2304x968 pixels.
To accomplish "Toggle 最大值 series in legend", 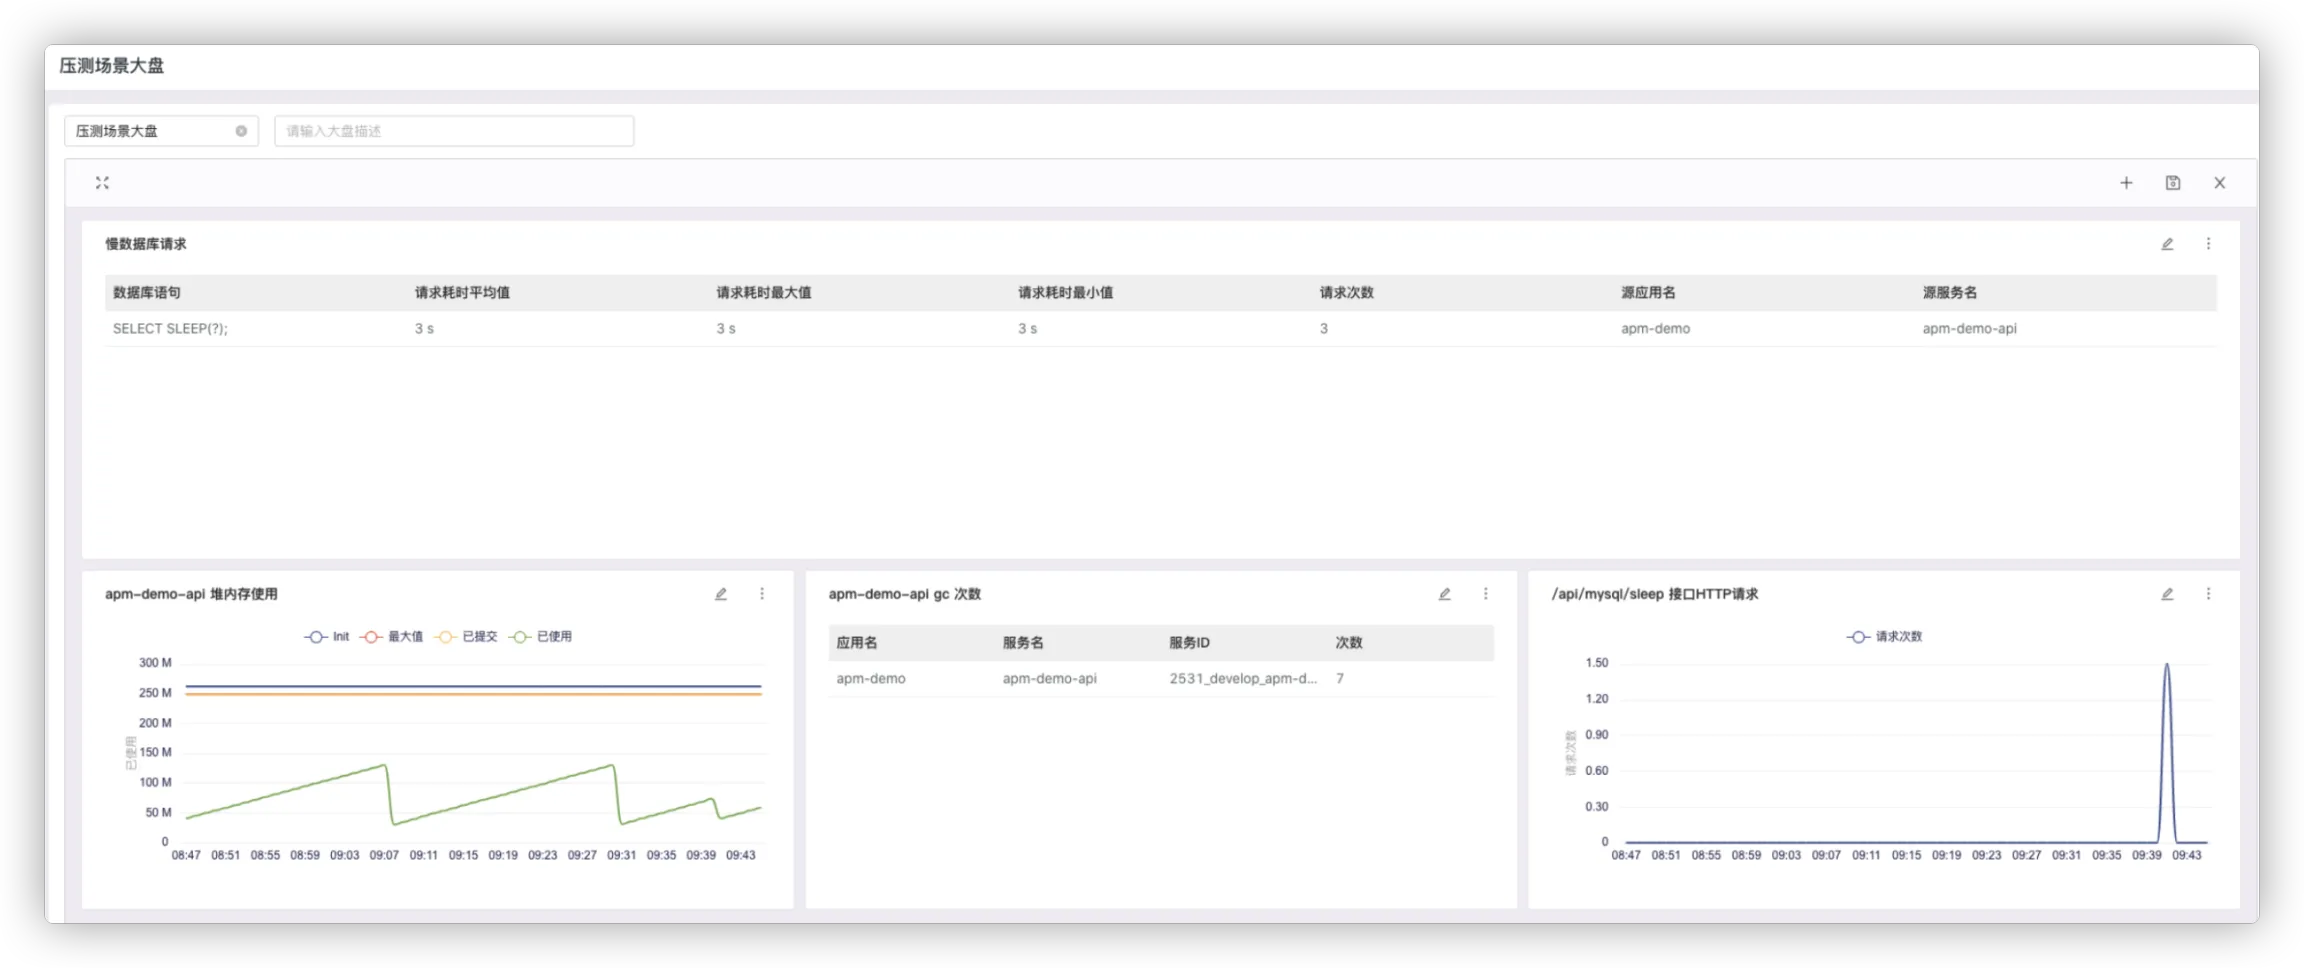I will point(393,637).
